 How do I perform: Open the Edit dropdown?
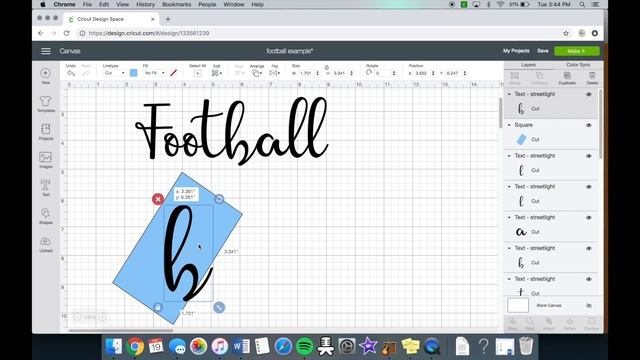(217, 73)
